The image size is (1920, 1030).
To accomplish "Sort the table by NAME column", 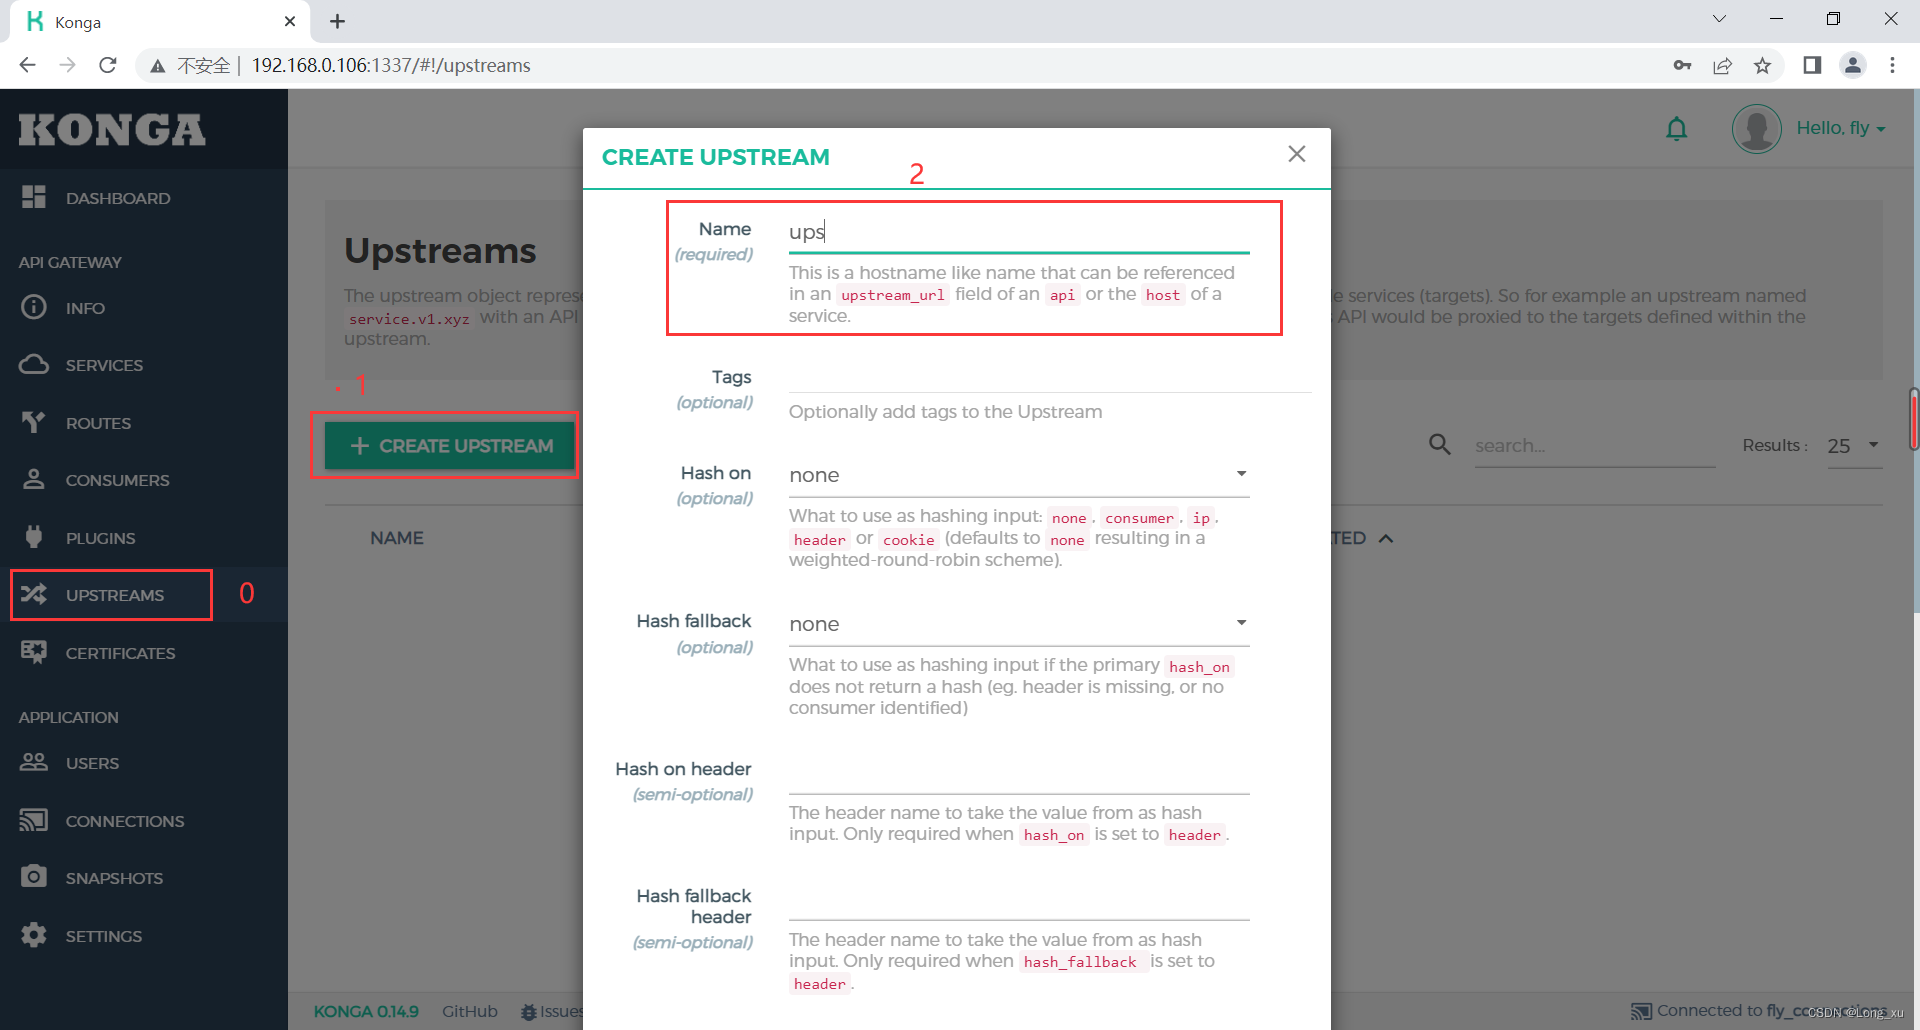I will pyautogui.click(x=397, y=538).
